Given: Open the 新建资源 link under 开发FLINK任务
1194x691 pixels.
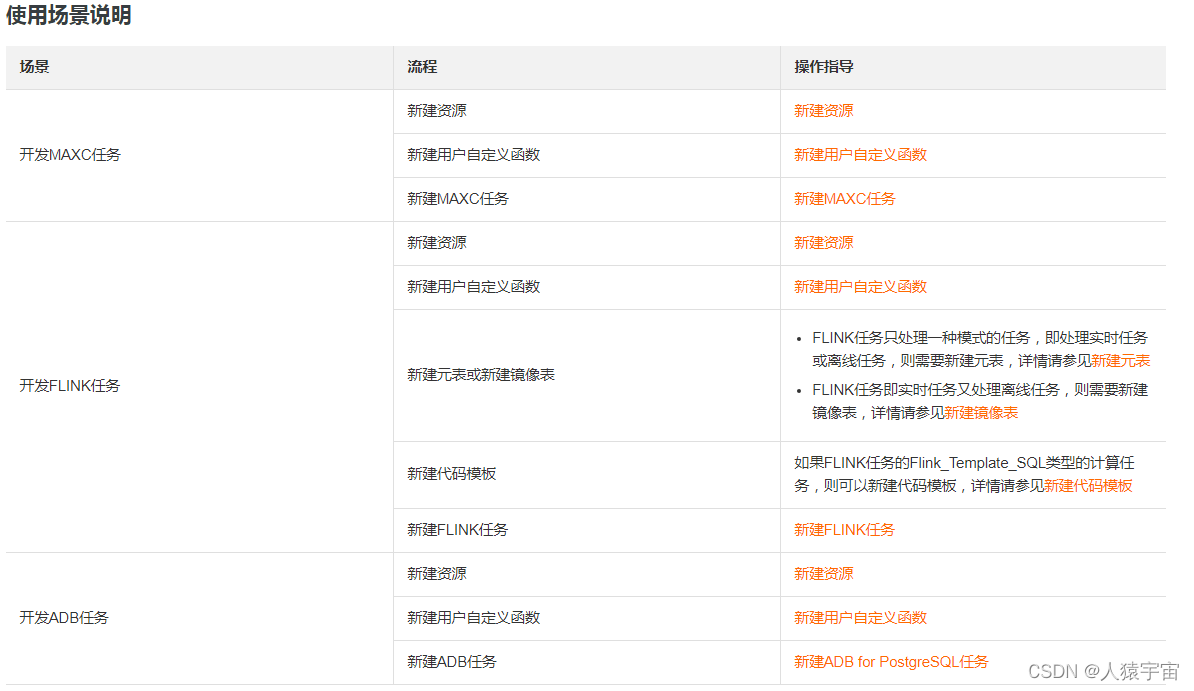Looking at the screenshot, I should [823, 243].
